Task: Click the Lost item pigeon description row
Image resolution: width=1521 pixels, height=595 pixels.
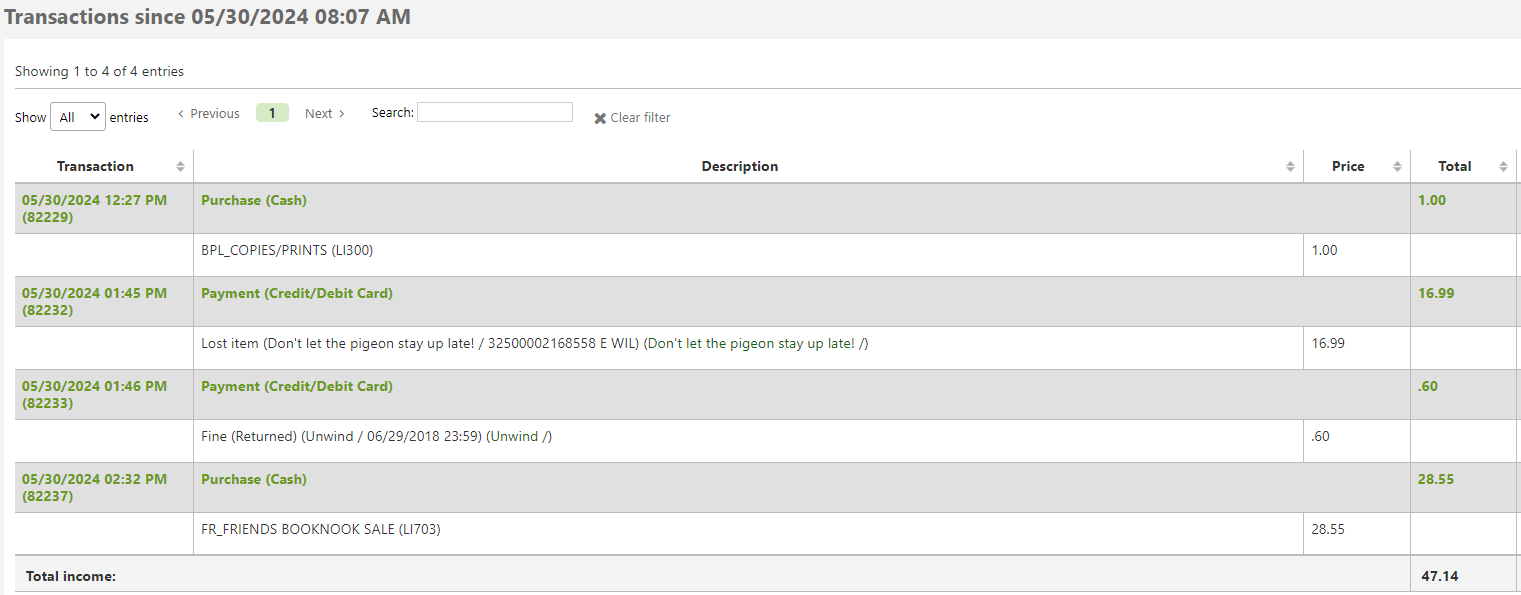Action: (535, 344)
